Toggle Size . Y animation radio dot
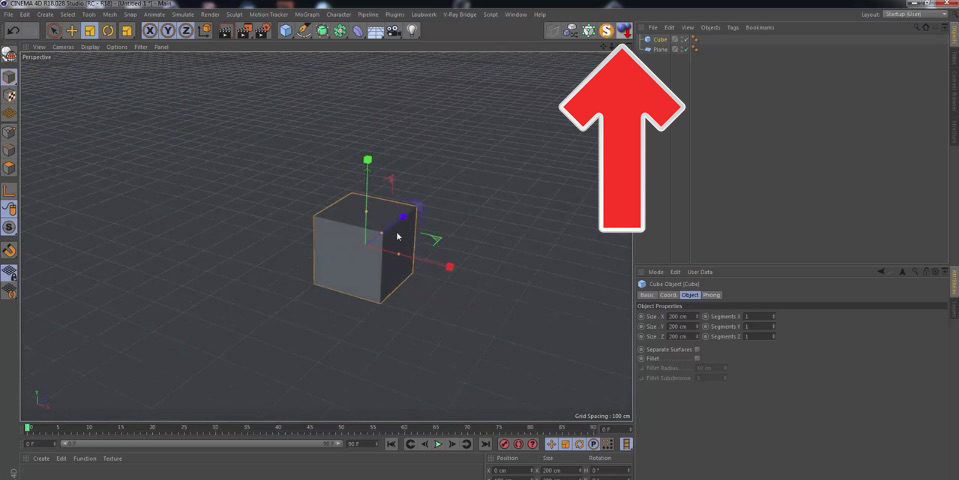Viewport: 959px width, 480px height. 641,327
